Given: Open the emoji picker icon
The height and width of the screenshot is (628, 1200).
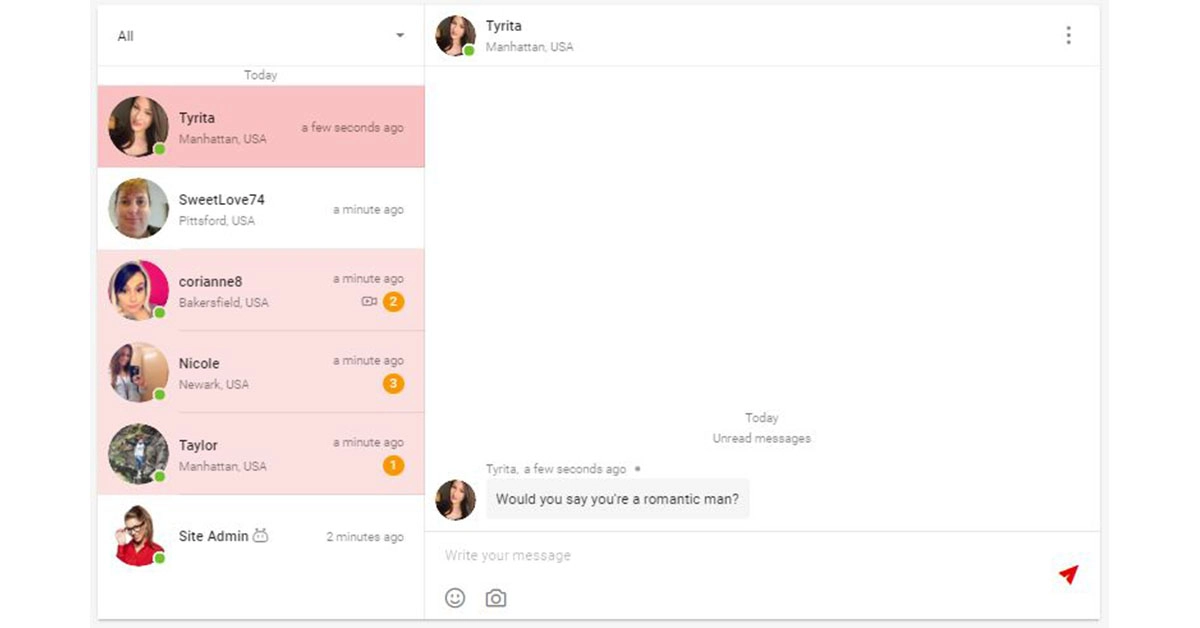Looking at the screenshot, I should click(x=456, y=597).
